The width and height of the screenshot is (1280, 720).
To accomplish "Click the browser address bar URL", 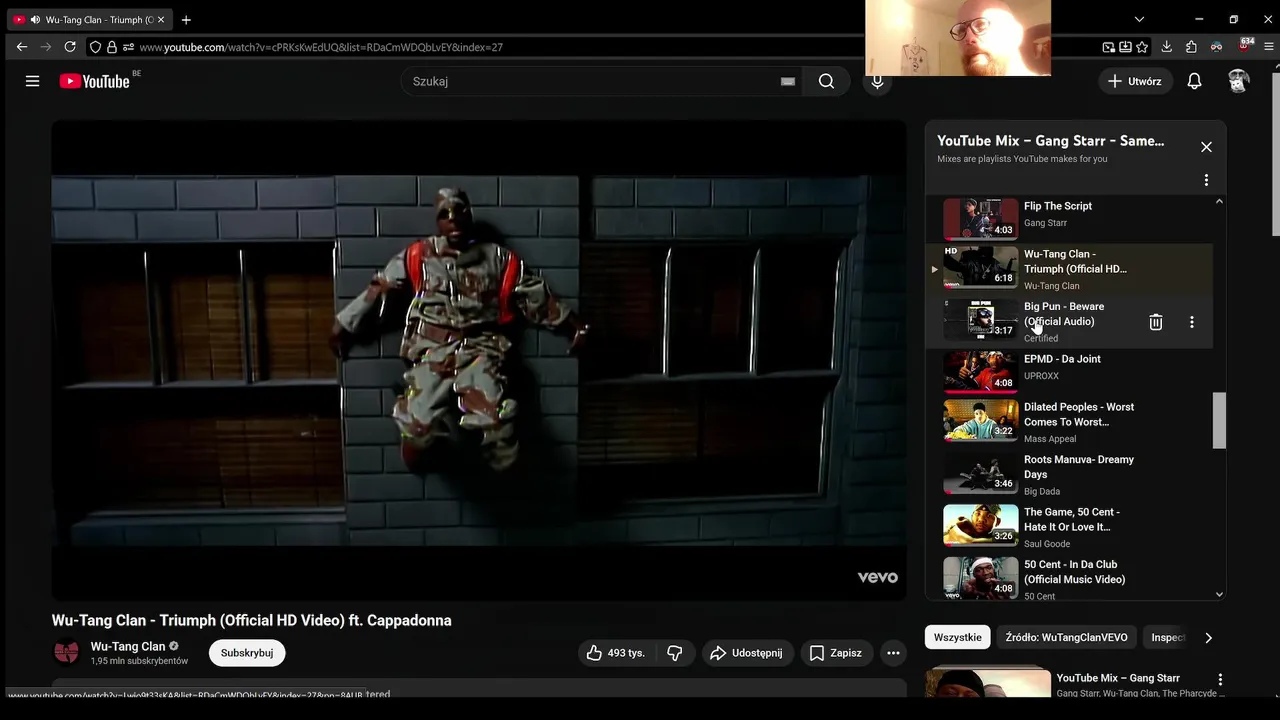I will 321,47.
